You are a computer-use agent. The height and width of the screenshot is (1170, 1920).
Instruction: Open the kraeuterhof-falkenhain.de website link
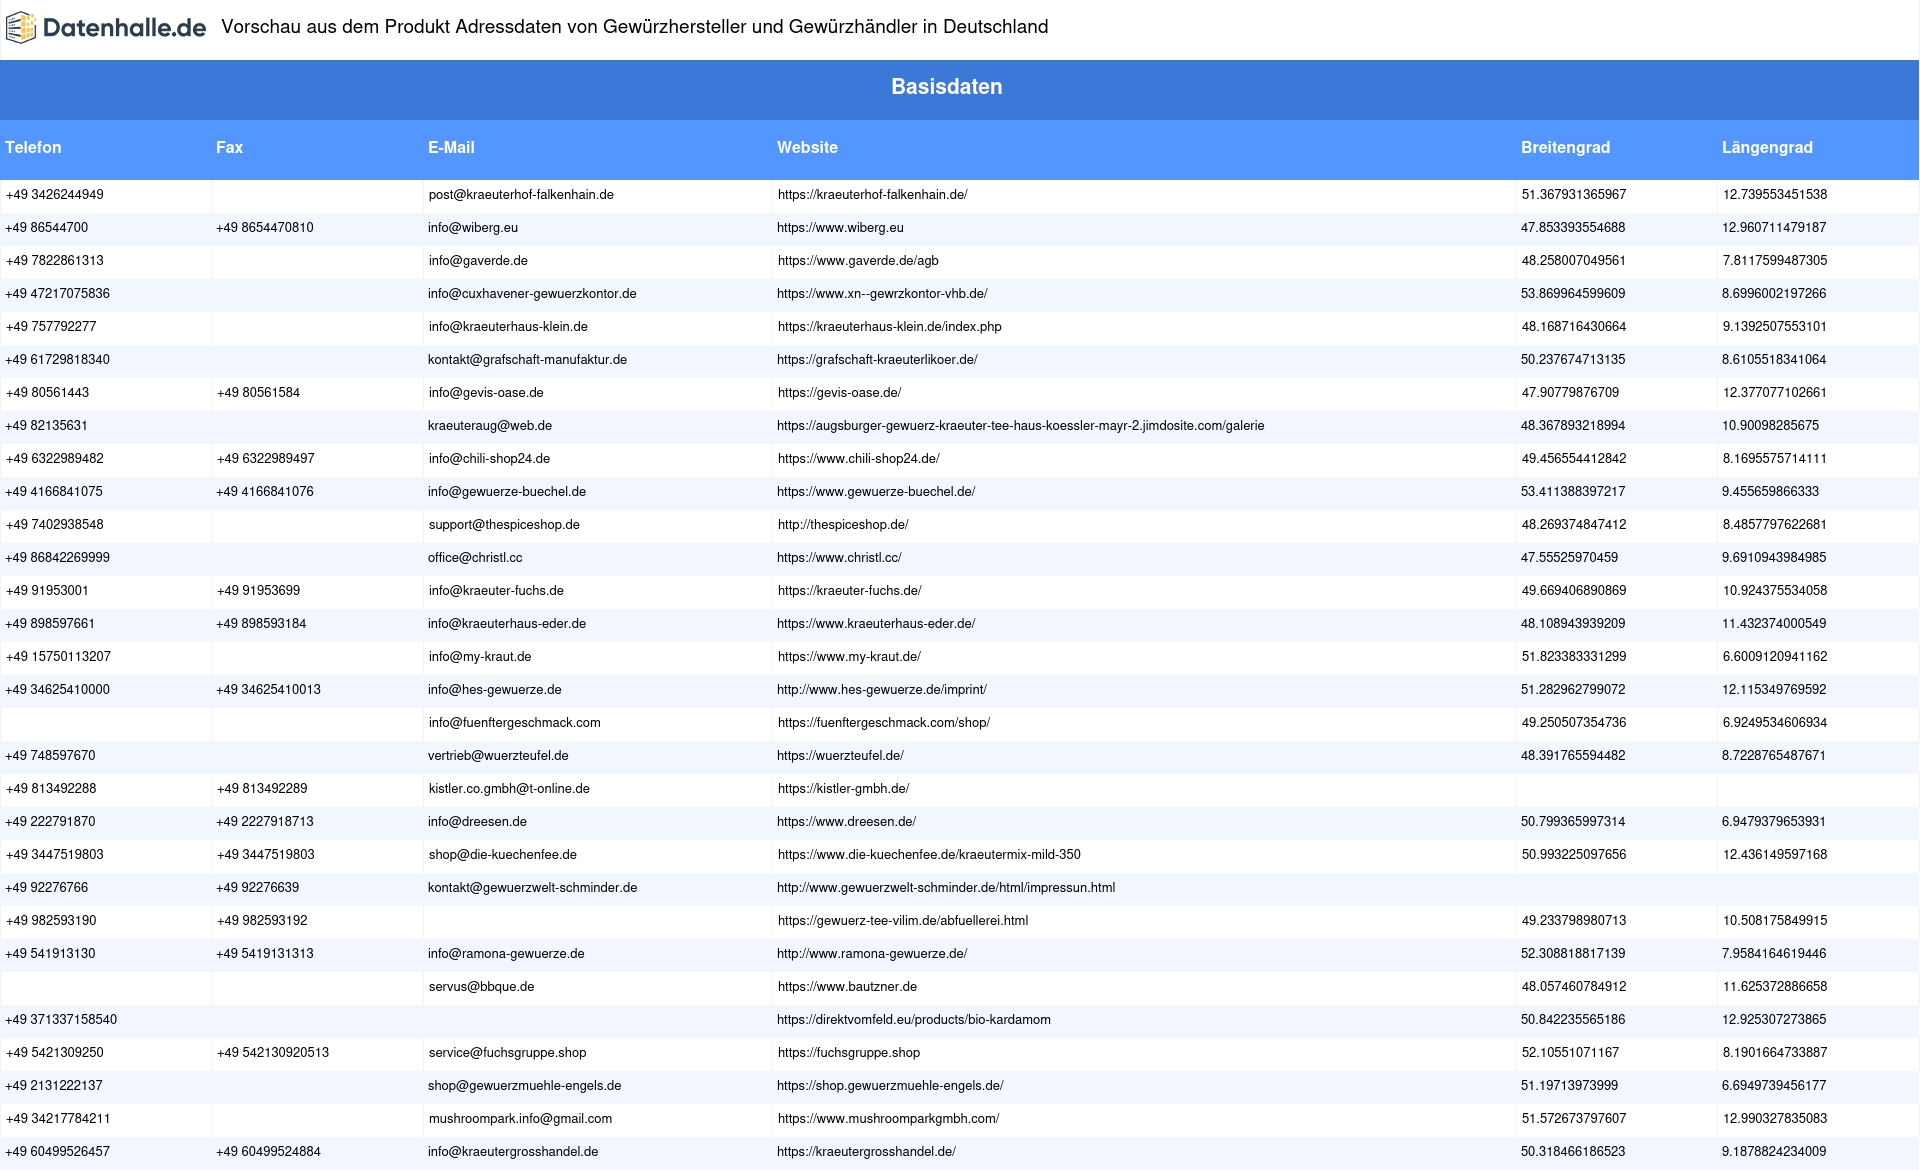pyautogui.click(x=872, y=195)
